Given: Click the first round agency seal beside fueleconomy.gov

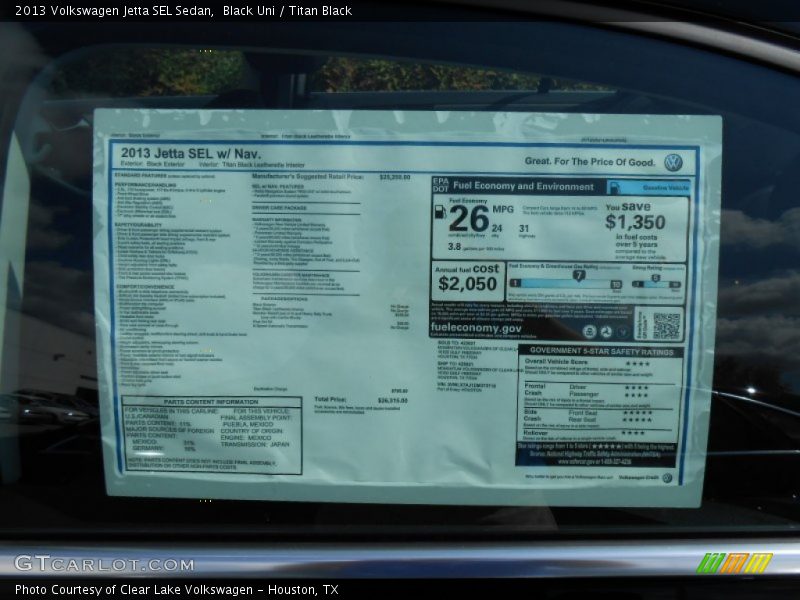Looking at the screenshot, I should click(x=589, y=332).
